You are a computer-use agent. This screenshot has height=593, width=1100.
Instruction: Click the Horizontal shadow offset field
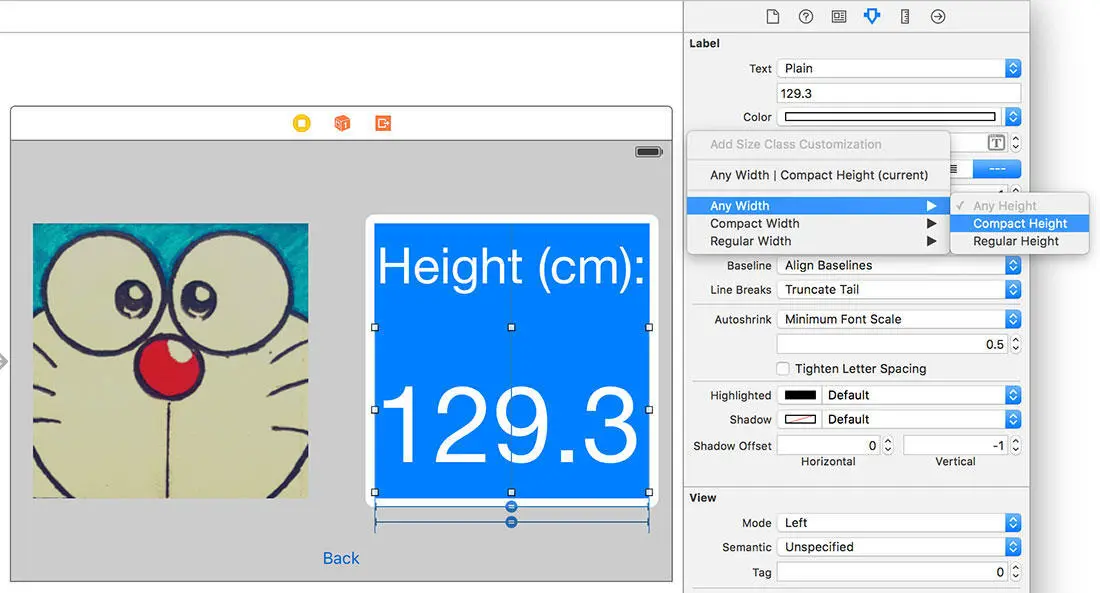coord(829,446)
